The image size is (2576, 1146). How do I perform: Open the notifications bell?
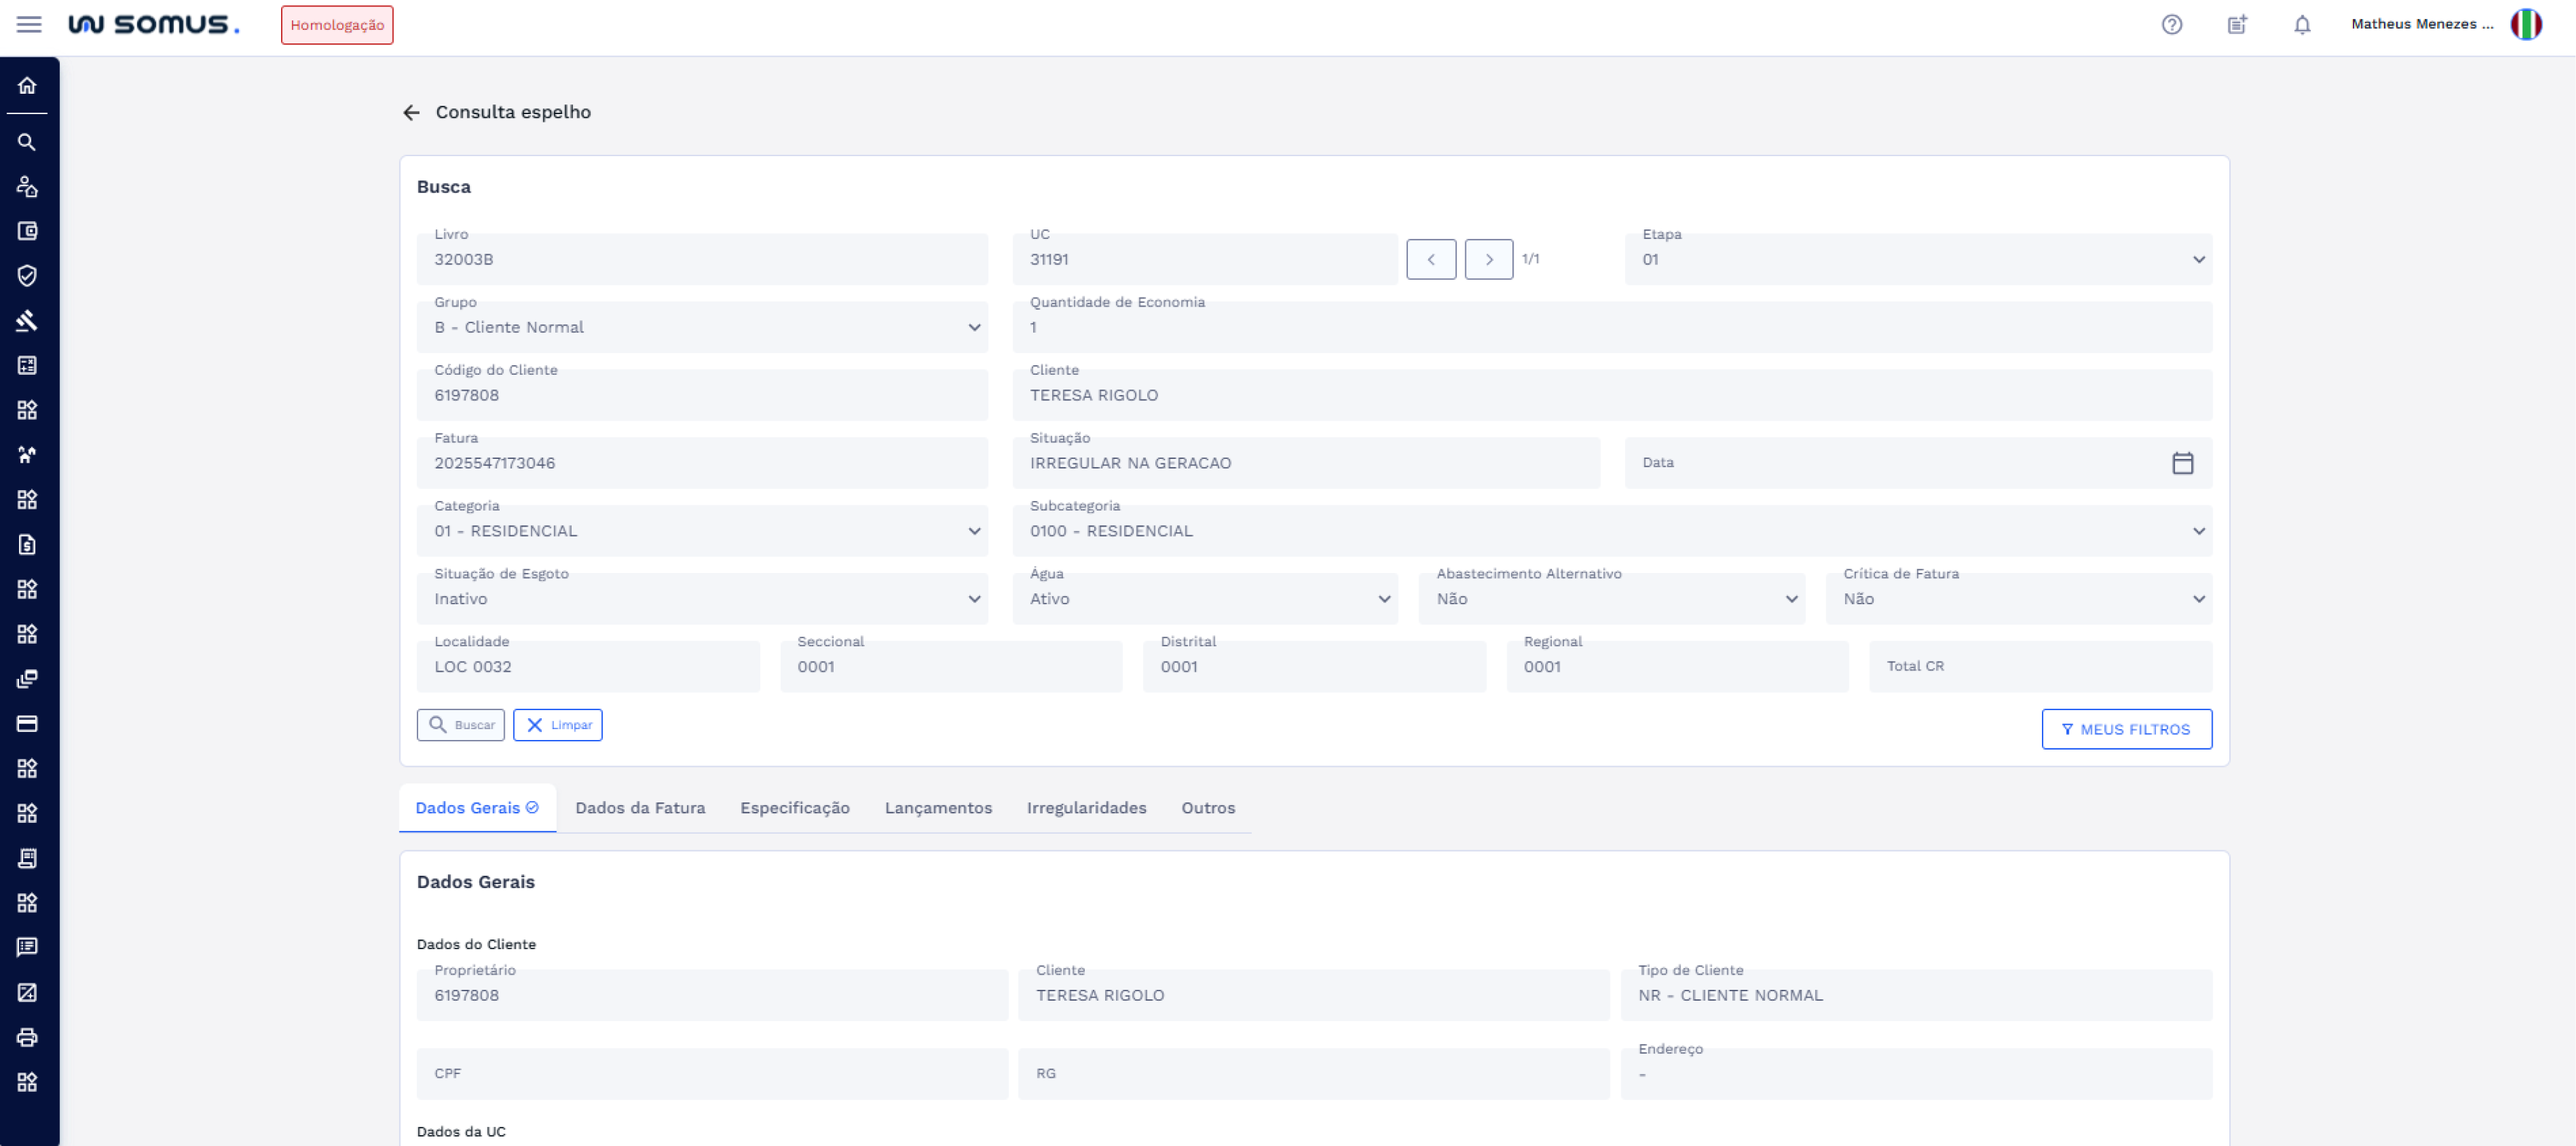(x=2302, y=25)
